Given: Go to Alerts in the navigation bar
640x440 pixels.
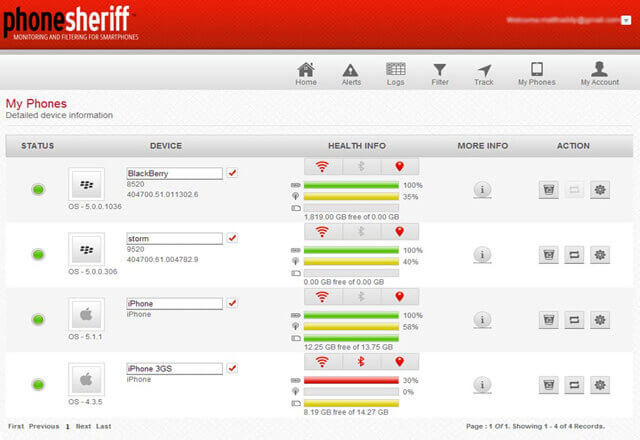Looking at the screenshot, I should (351, 74).
